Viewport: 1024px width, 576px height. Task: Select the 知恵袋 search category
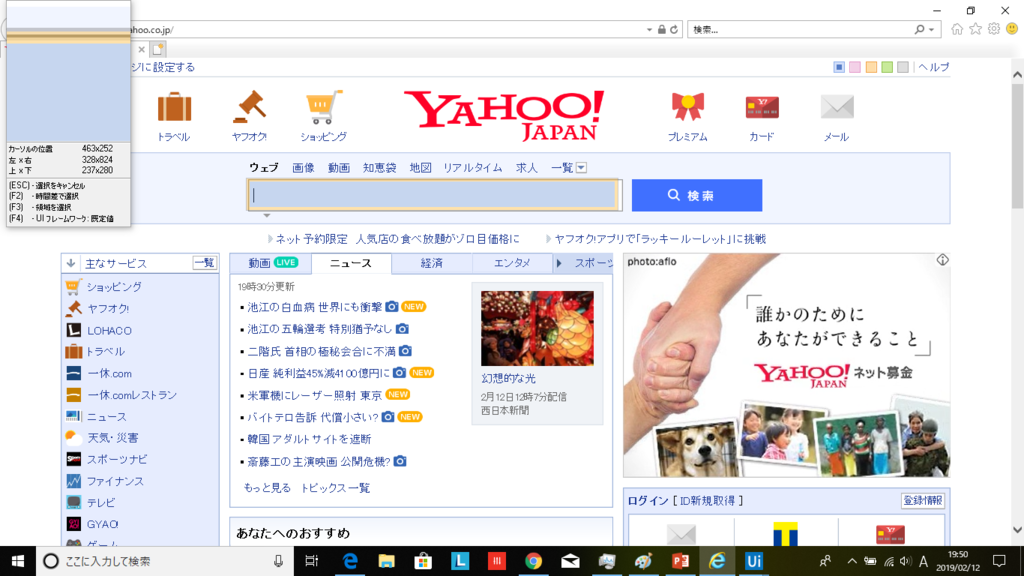tap(379, 168)
